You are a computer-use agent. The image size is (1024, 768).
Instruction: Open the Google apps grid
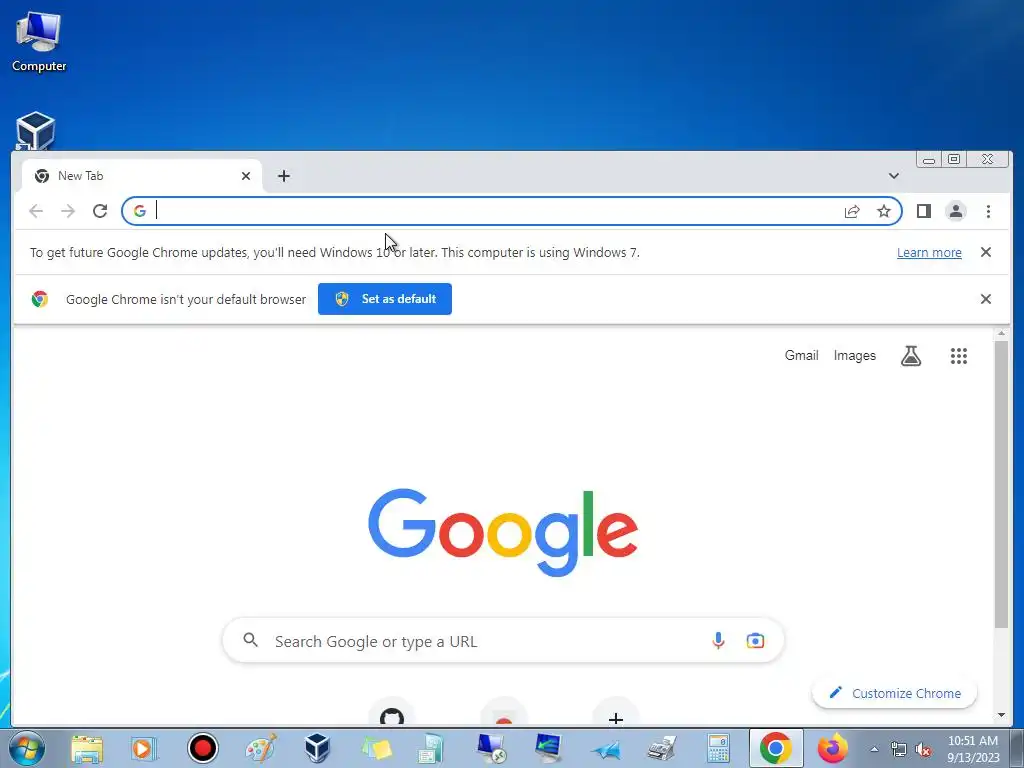point(958,356)
